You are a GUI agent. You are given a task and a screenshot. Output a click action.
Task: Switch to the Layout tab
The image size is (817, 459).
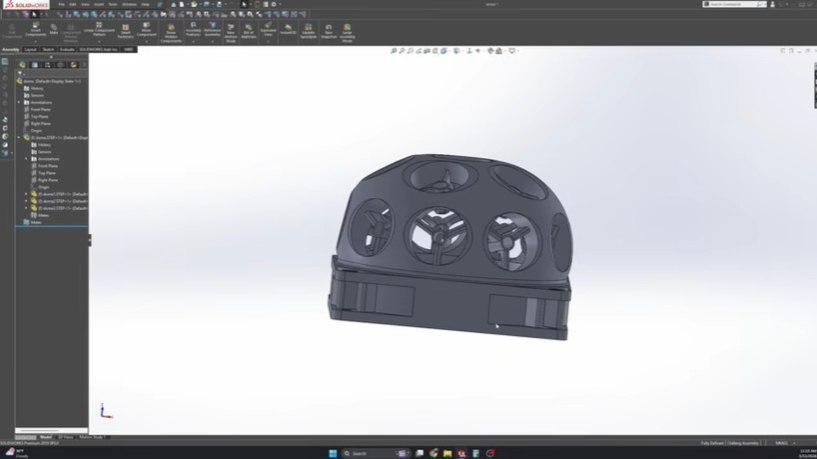(x=31, y=49)
